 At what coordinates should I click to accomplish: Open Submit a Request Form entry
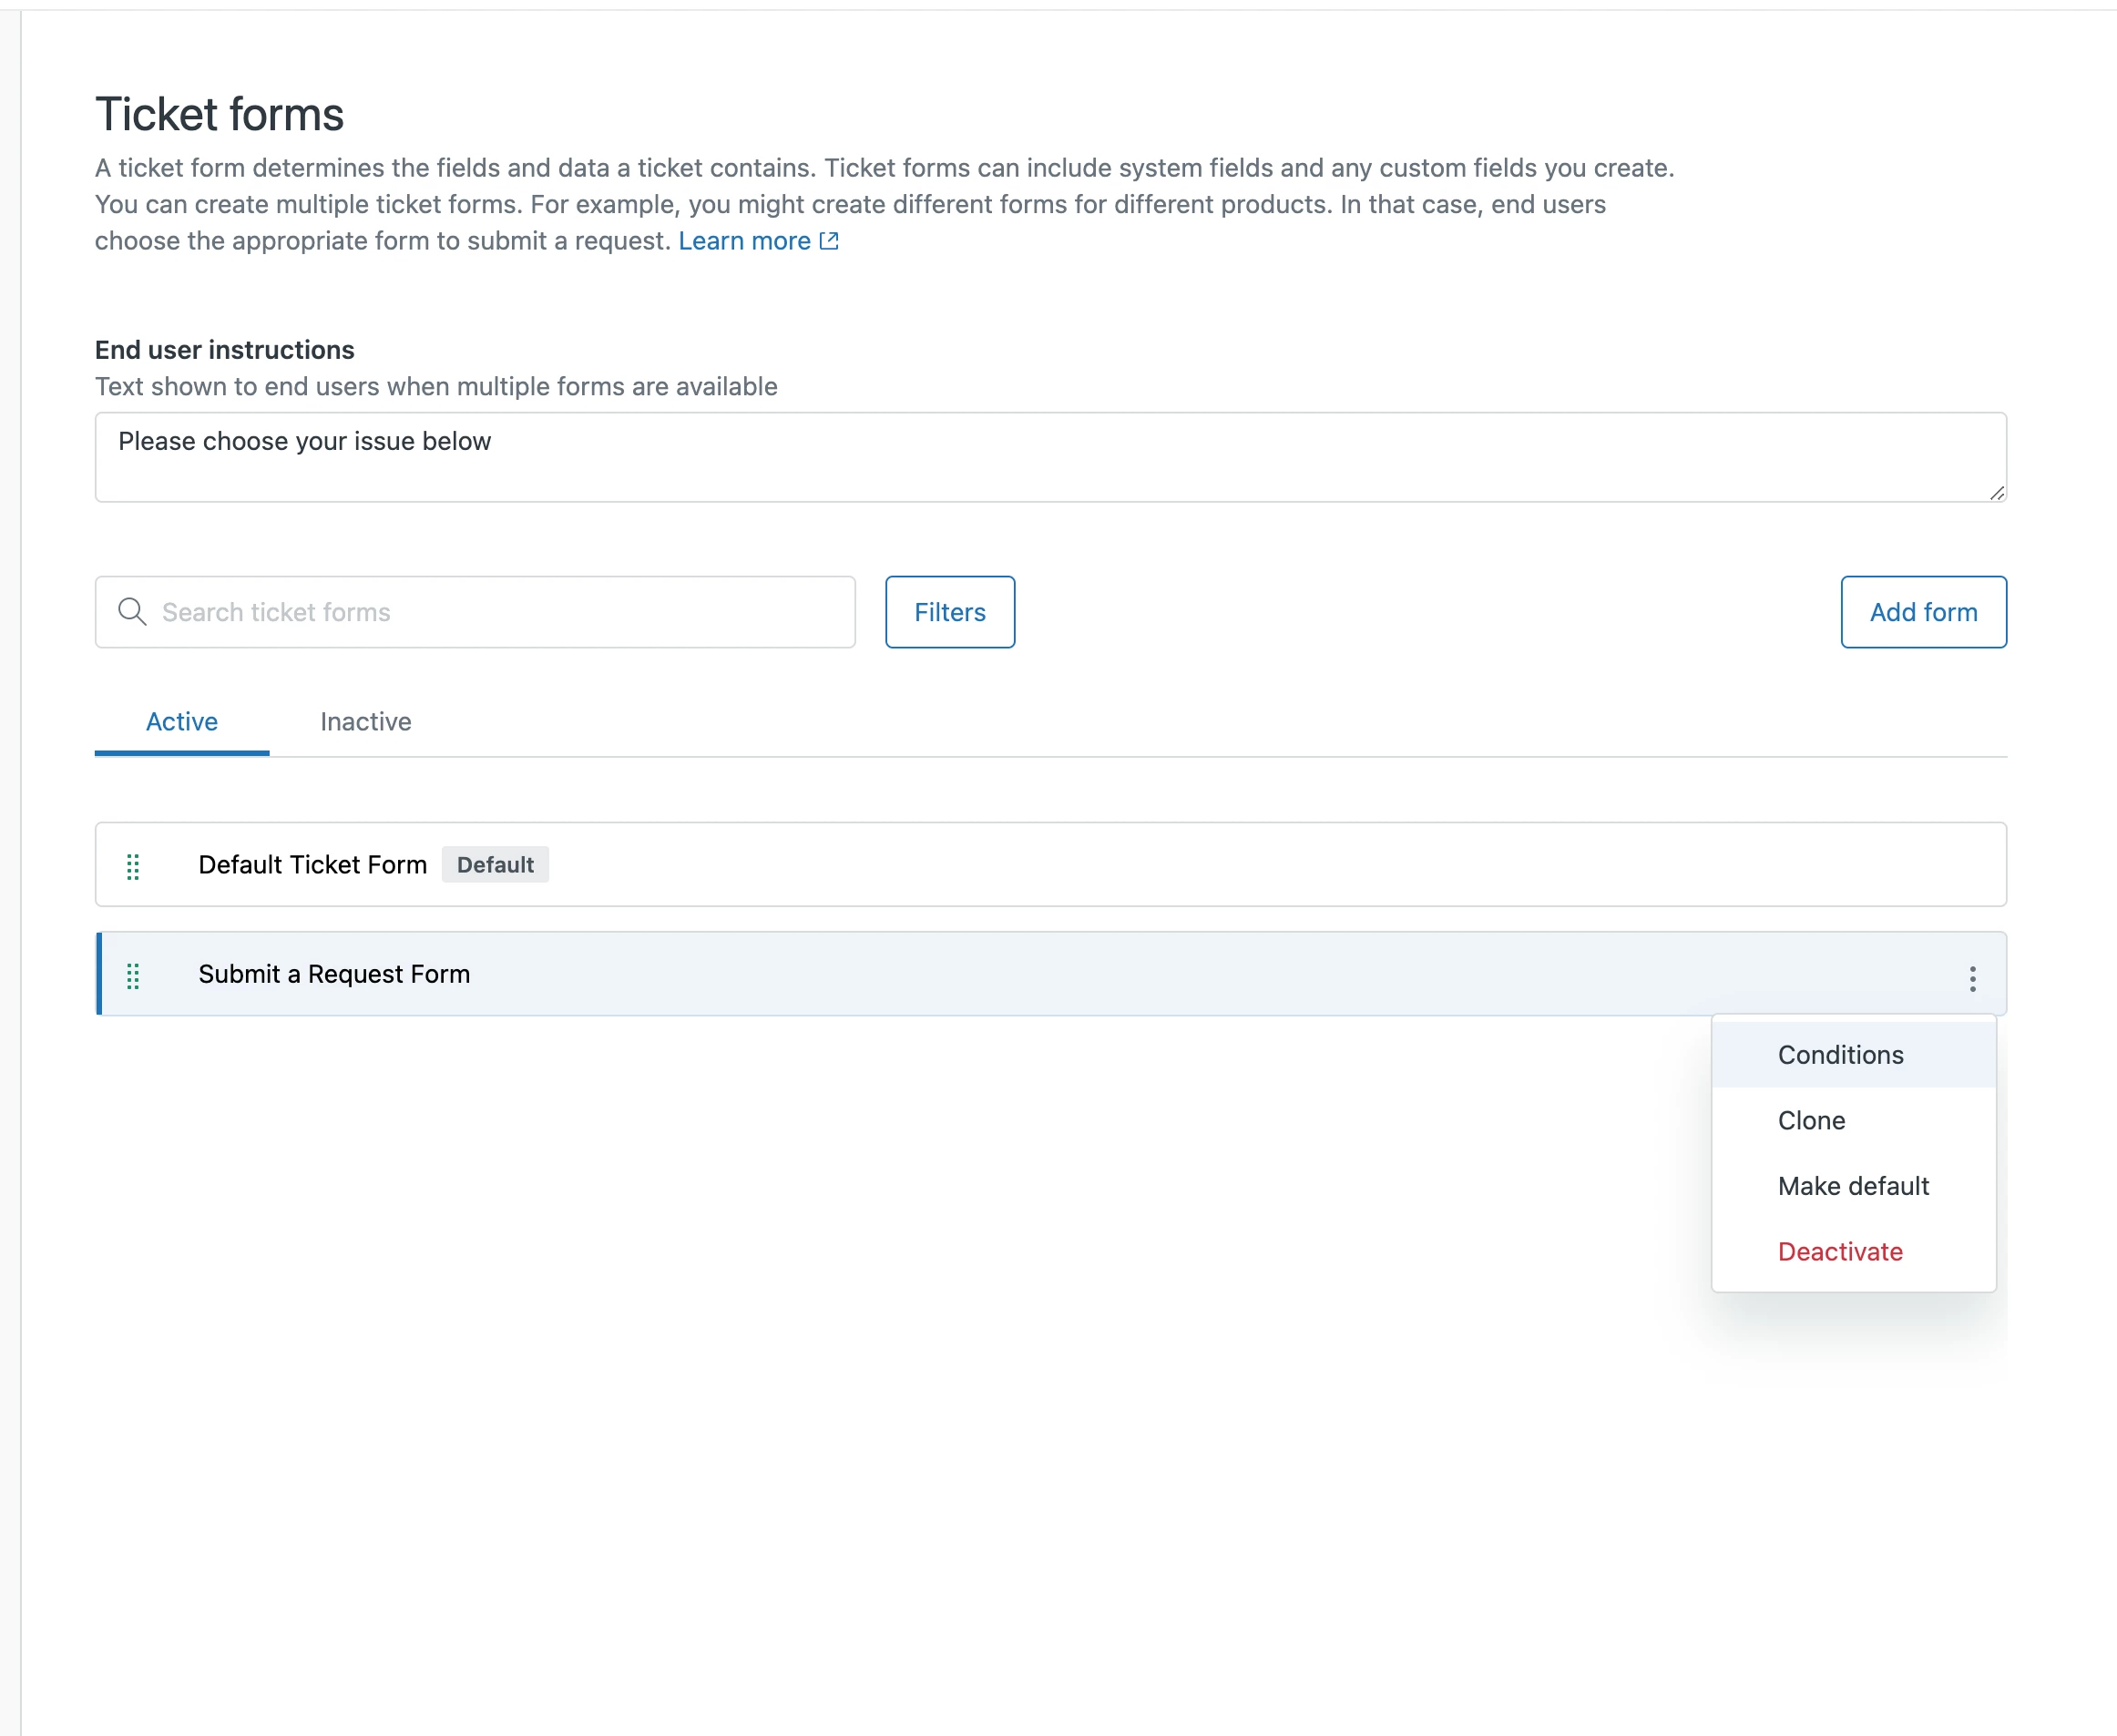334,974
